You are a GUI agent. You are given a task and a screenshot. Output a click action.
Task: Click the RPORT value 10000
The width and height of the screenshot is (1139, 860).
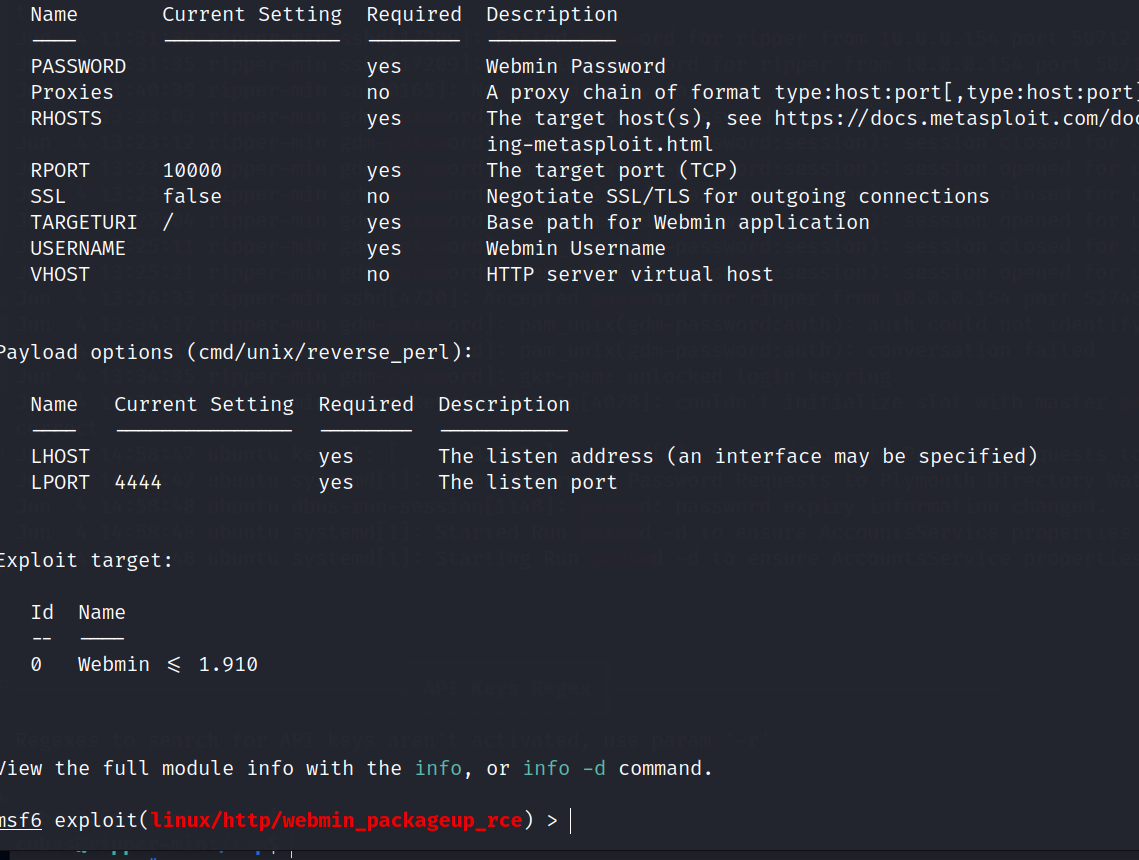(x=192, y=170)
